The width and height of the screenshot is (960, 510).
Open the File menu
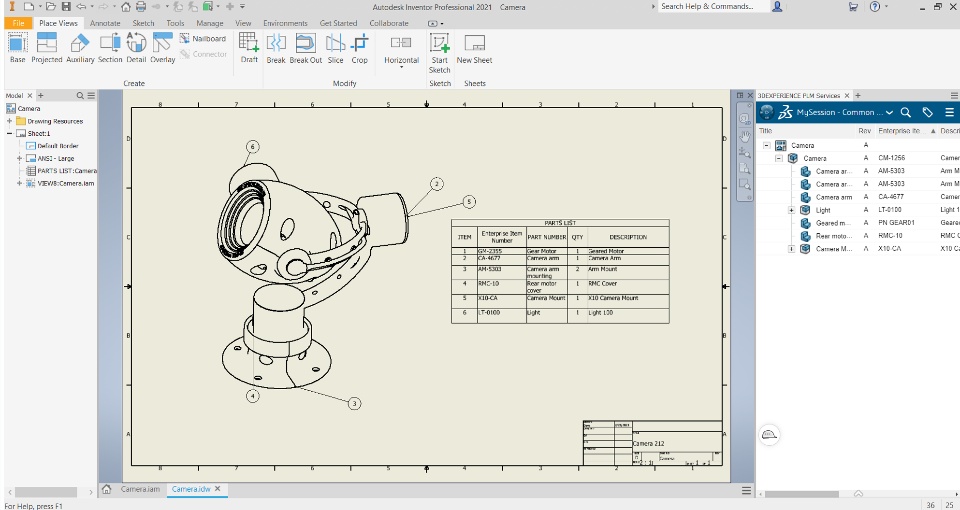pos(18,23)
